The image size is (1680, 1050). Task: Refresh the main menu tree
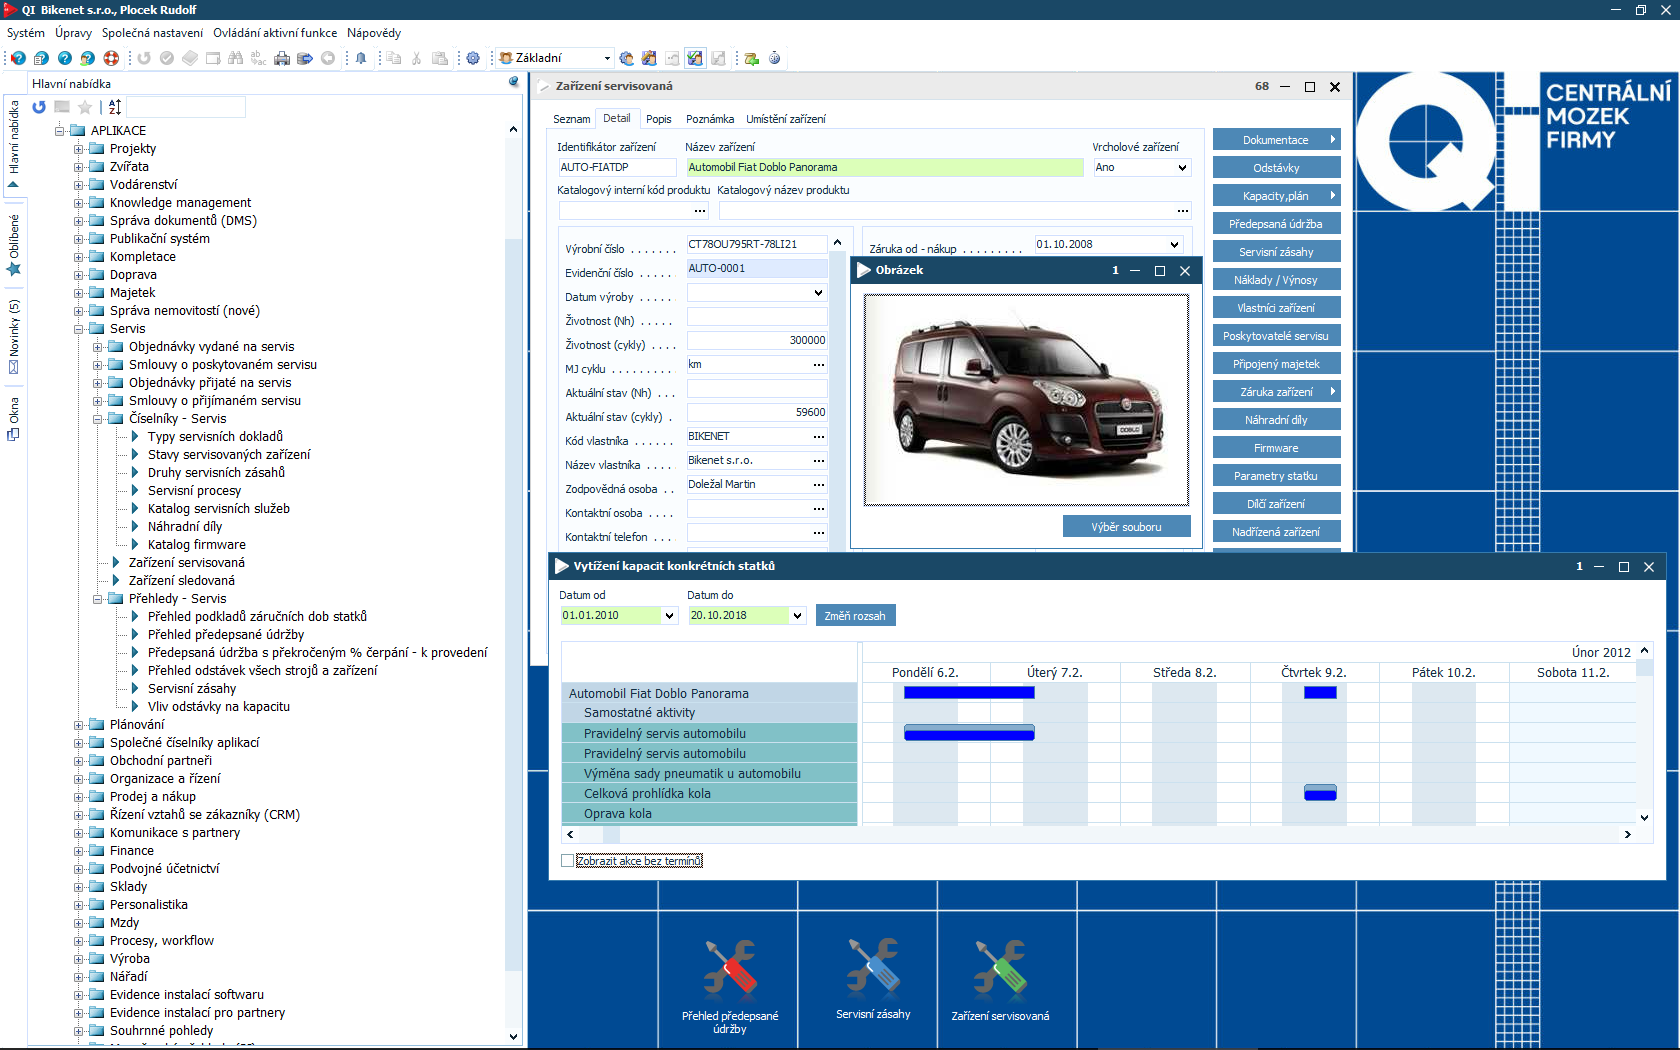pyautogui.click(x=39, y=107)
